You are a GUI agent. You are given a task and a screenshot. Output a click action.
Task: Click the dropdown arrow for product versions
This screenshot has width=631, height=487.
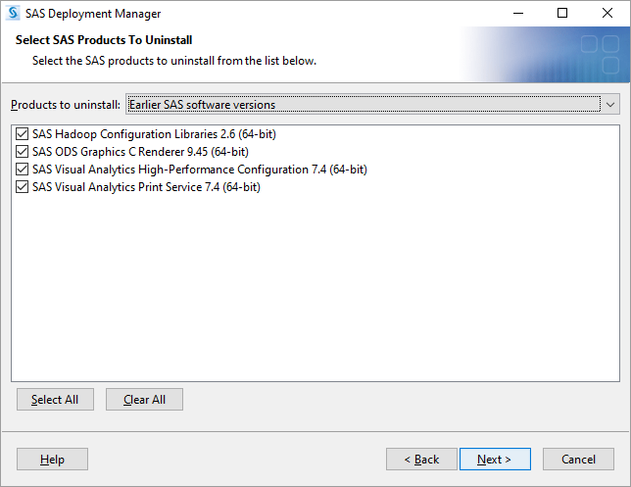click(610, 105)
